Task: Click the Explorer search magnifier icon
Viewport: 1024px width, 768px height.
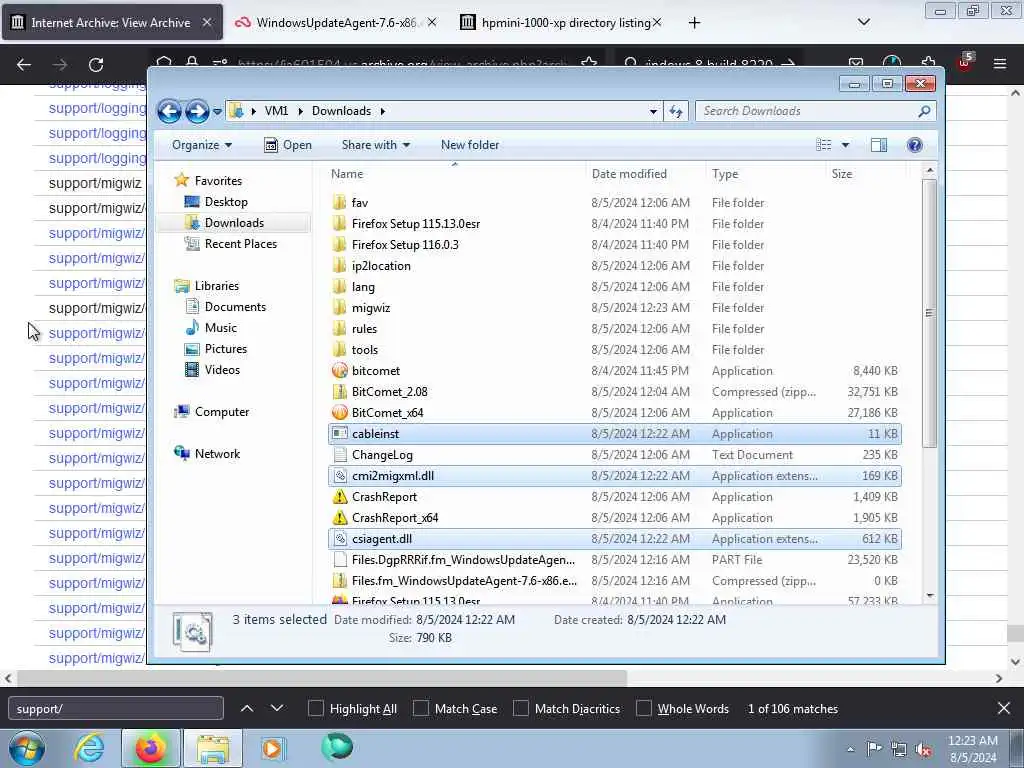Action: [x=924, y=111]
